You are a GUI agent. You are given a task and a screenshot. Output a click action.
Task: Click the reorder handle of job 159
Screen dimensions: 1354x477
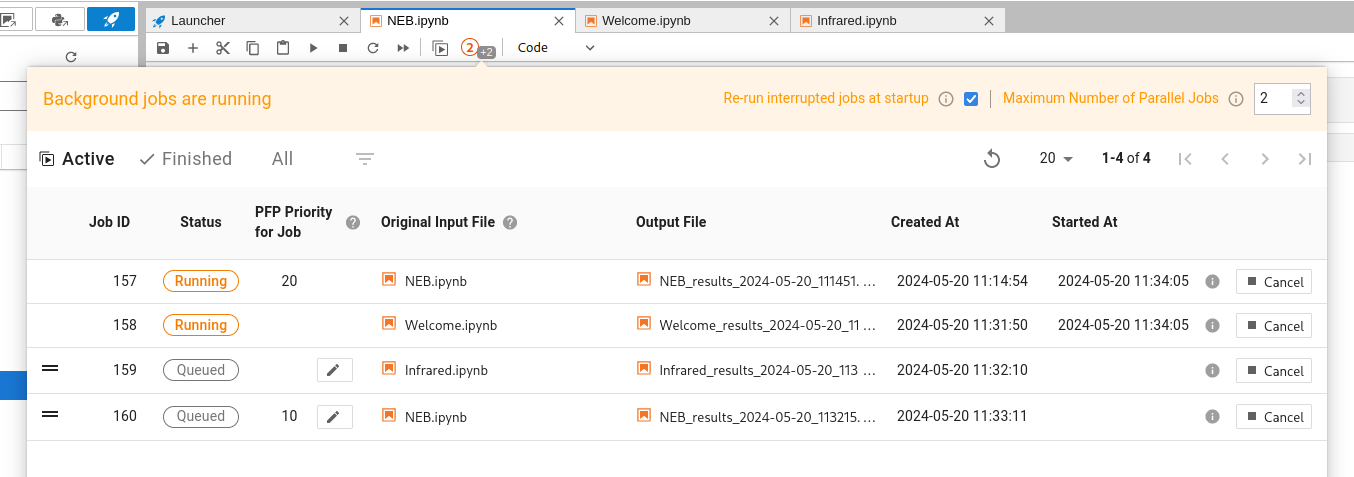(50, 369)
